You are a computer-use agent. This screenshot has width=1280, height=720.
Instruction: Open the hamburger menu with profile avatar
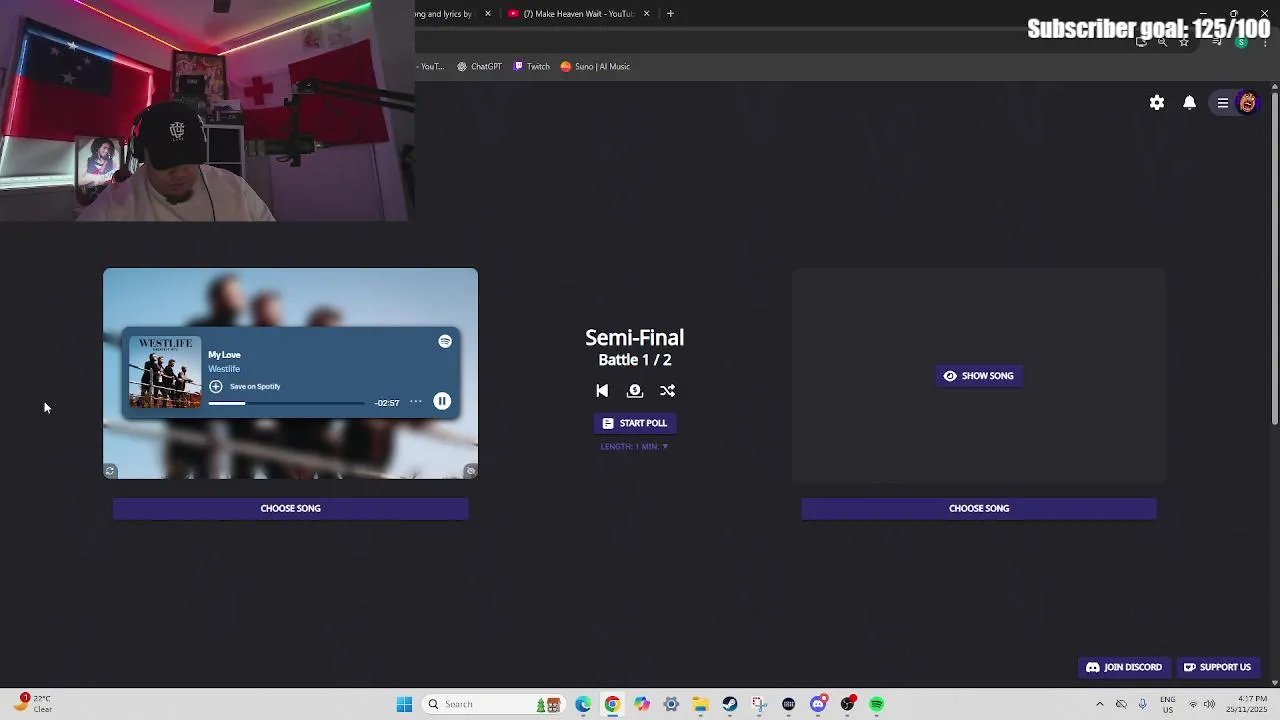(1236, 103)
